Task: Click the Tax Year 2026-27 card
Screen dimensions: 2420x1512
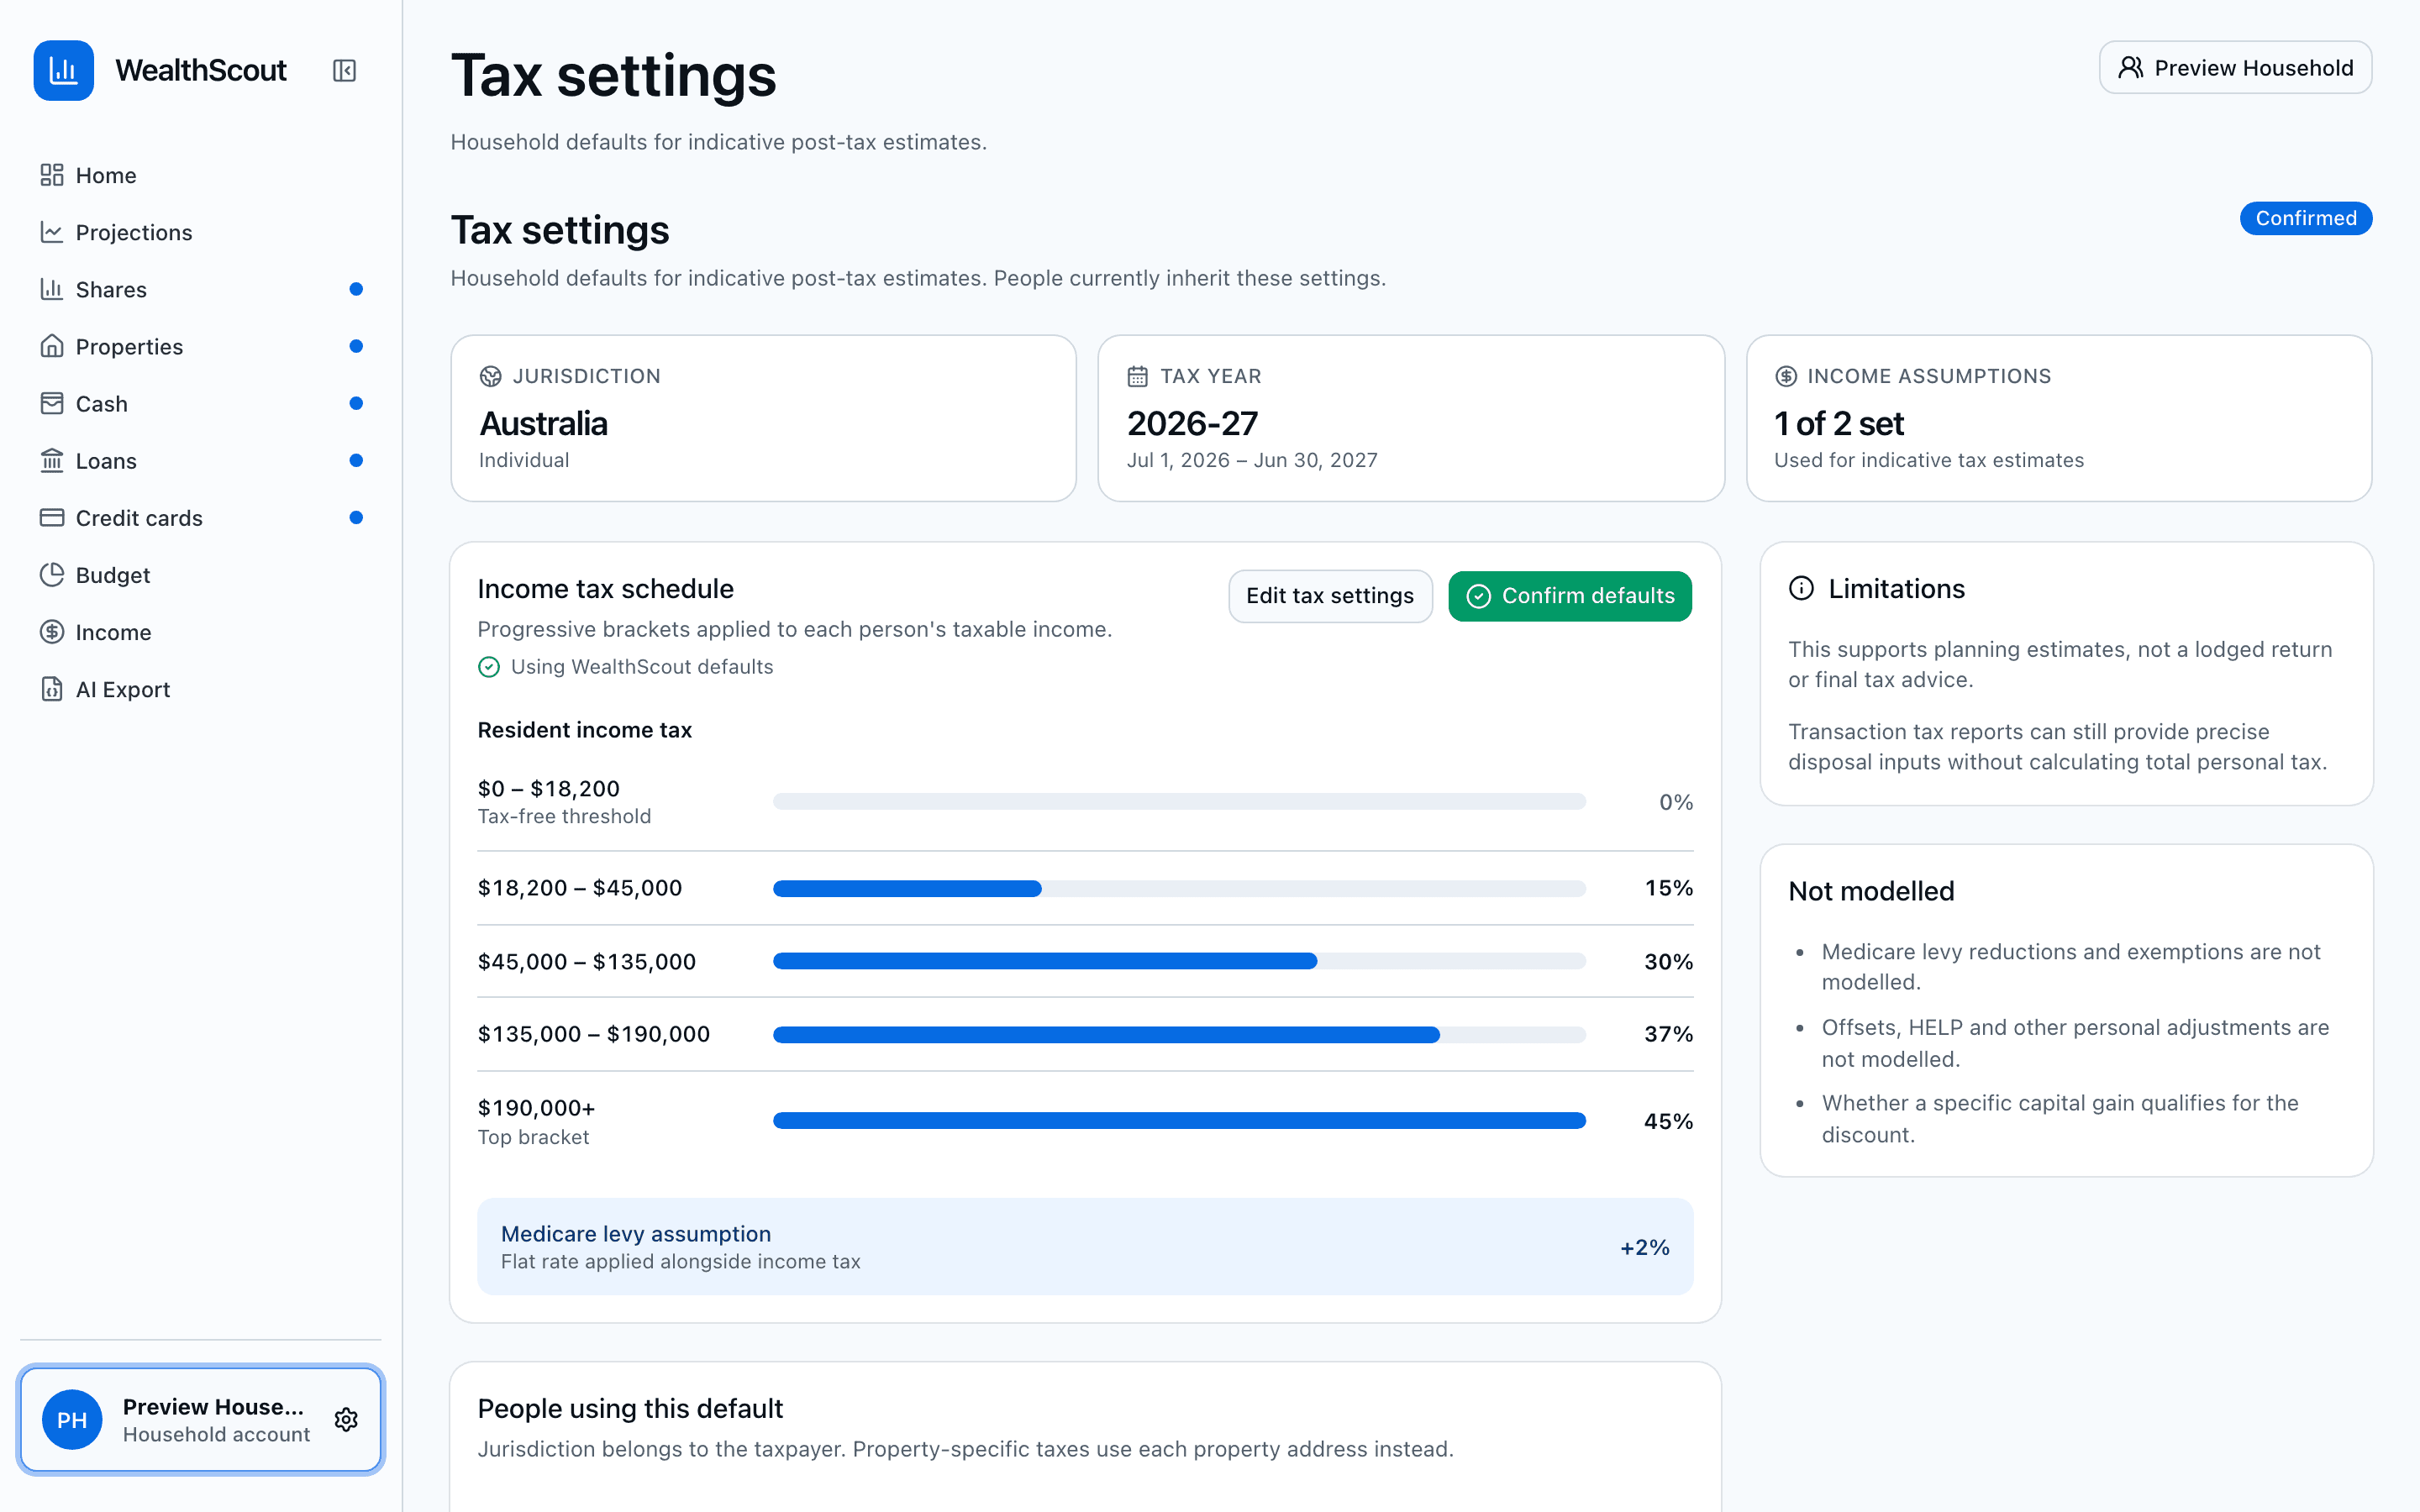Action: (1411, 418)
